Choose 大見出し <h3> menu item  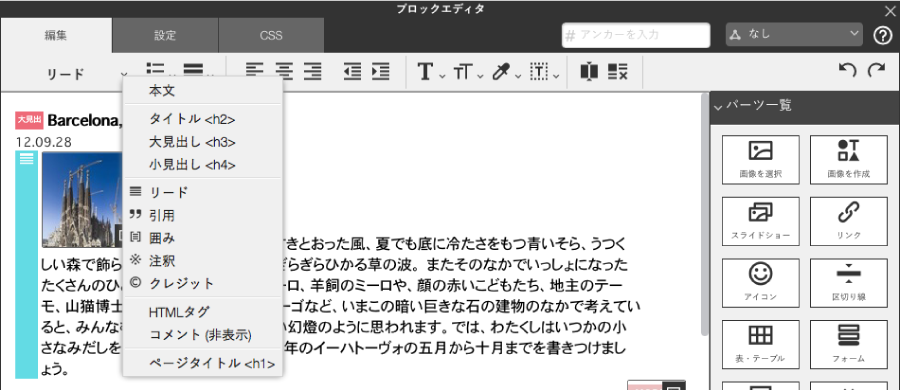pos(203,142)
